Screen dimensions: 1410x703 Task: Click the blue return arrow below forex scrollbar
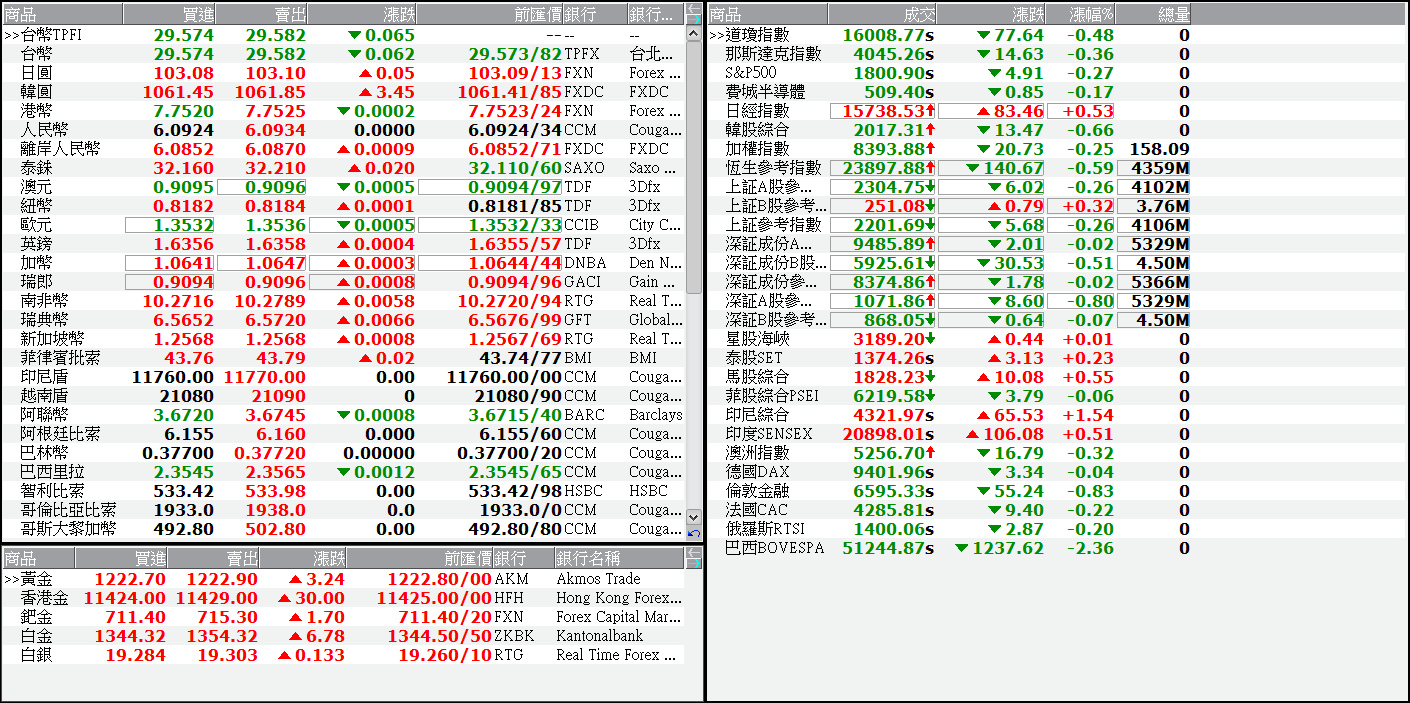[694, 533]
